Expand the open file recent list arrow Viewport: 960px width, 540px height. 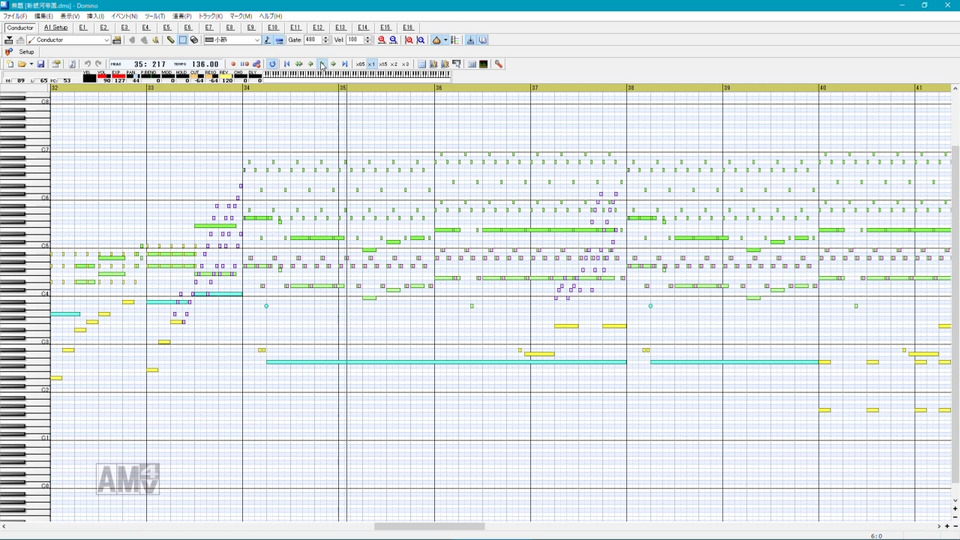31,64
